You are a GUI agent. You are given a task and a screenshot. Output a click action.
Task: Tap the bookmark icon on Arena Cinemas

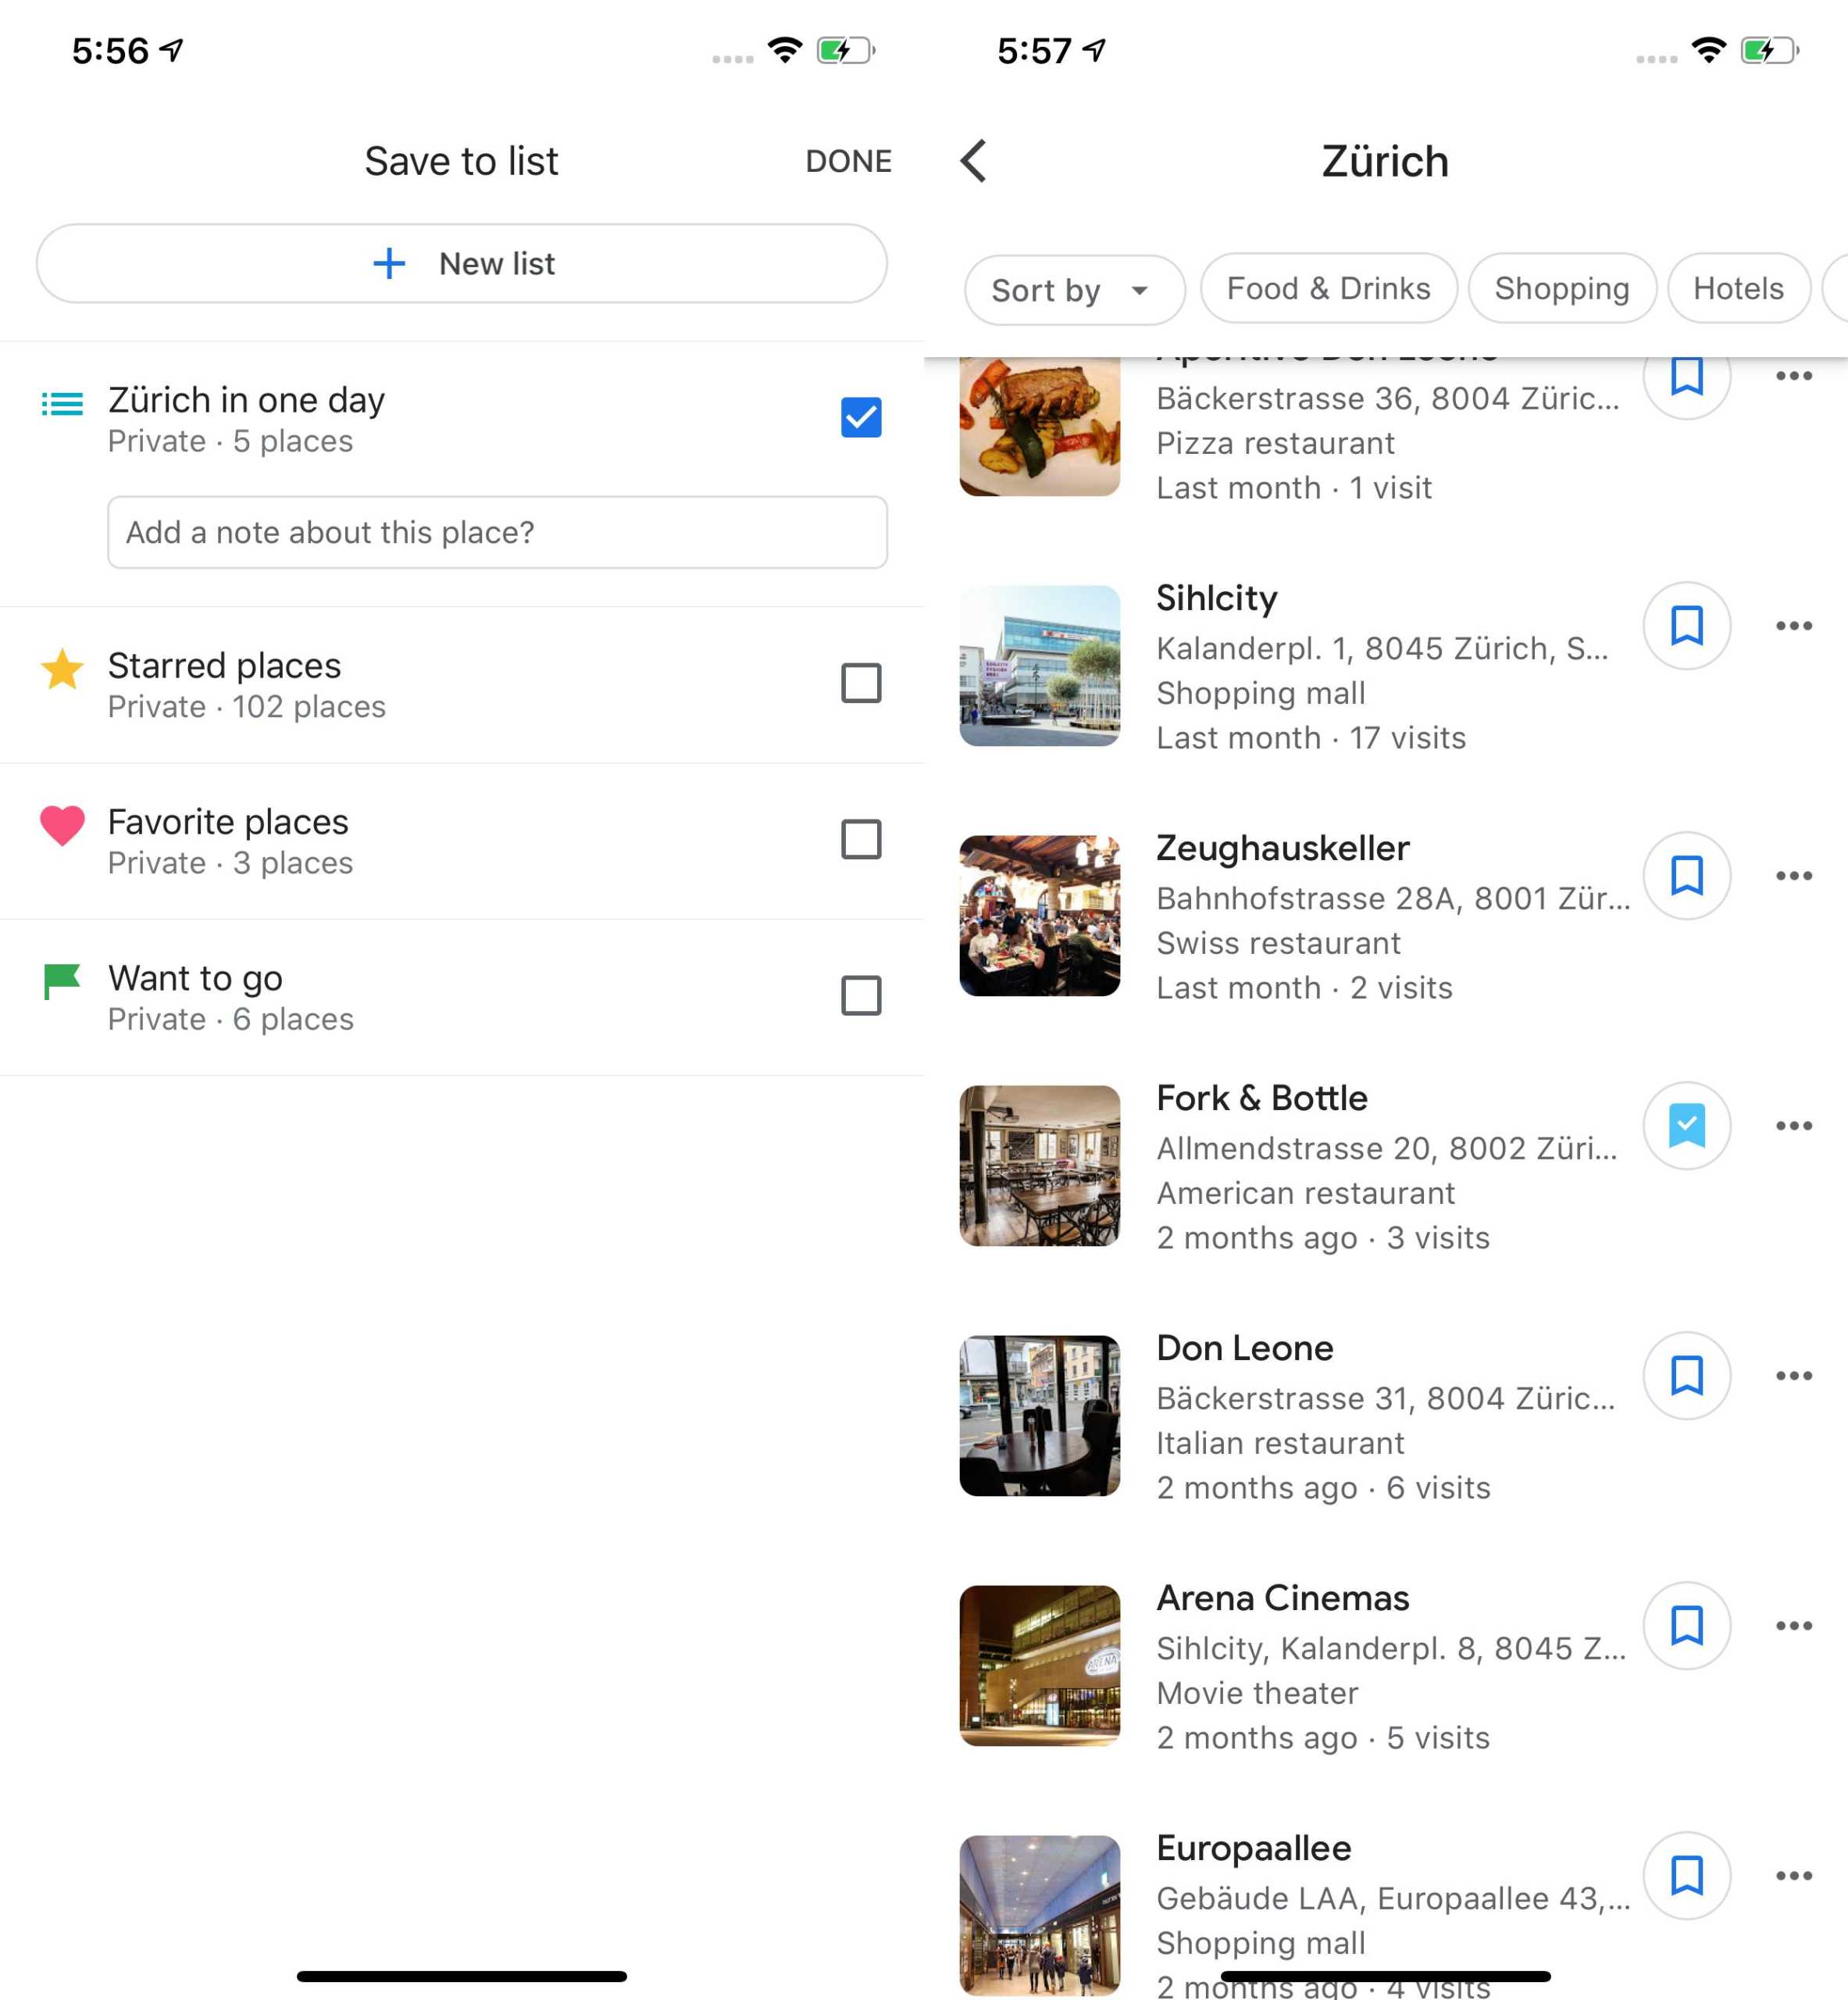pyautogui.click(x=1684, y=1626)
